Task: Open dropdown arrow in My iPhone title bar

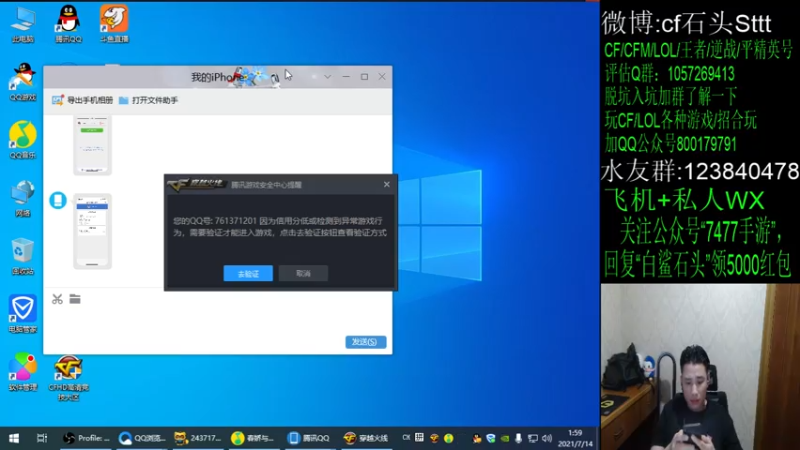Action: (328, 77)
